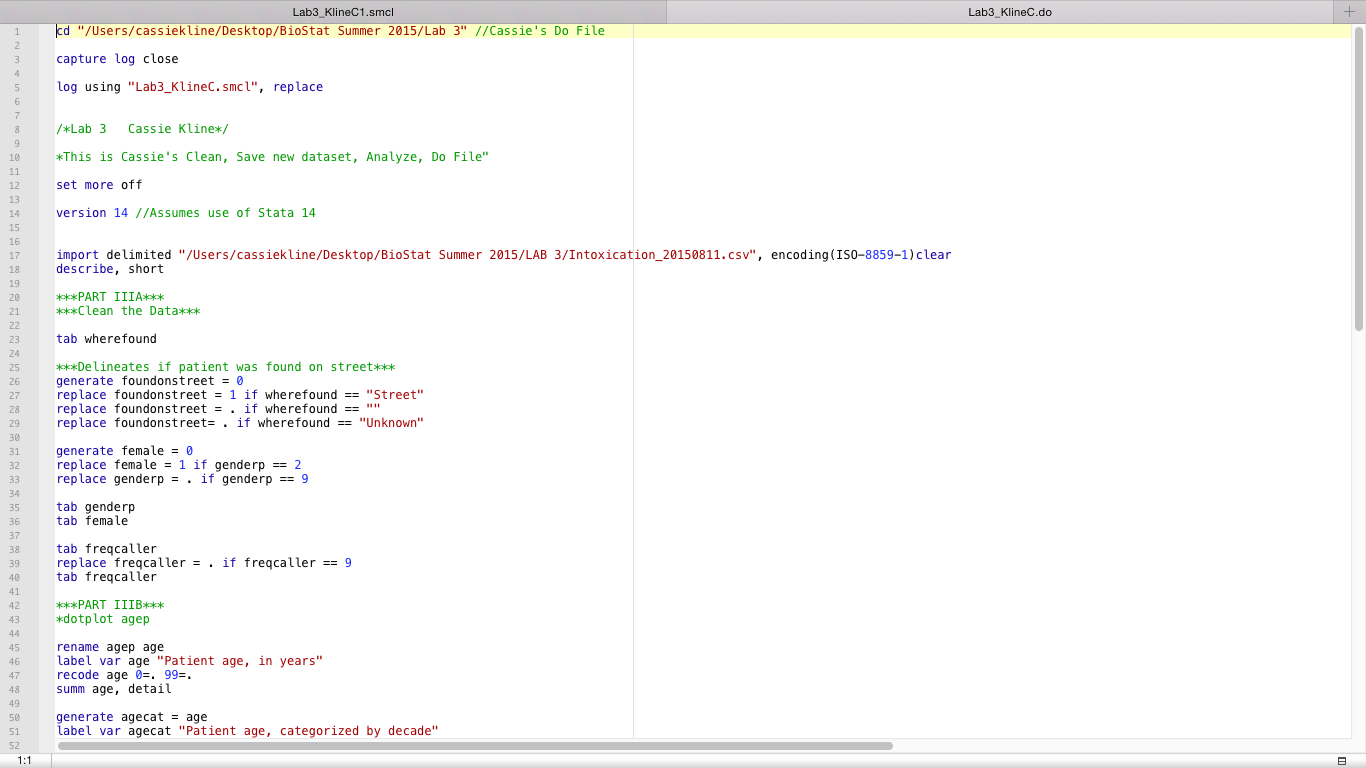The width and height of the screenshot is (1366, 768).
Task: Click line number 17 in the gutter
Action: pyautogui.click(x=16, y=255)
